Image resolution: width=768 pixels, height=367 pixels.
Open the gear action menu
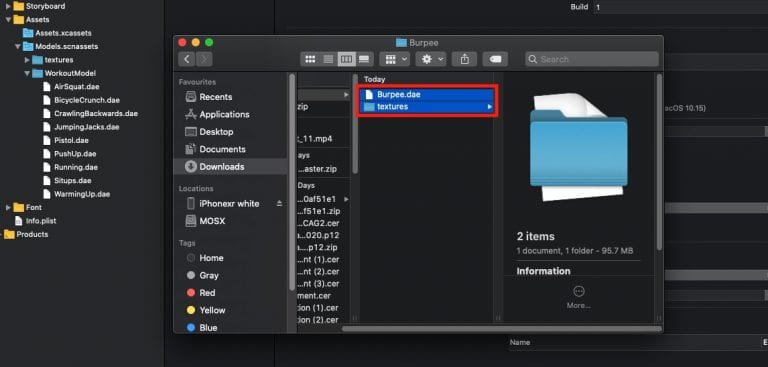coord(431,59)
